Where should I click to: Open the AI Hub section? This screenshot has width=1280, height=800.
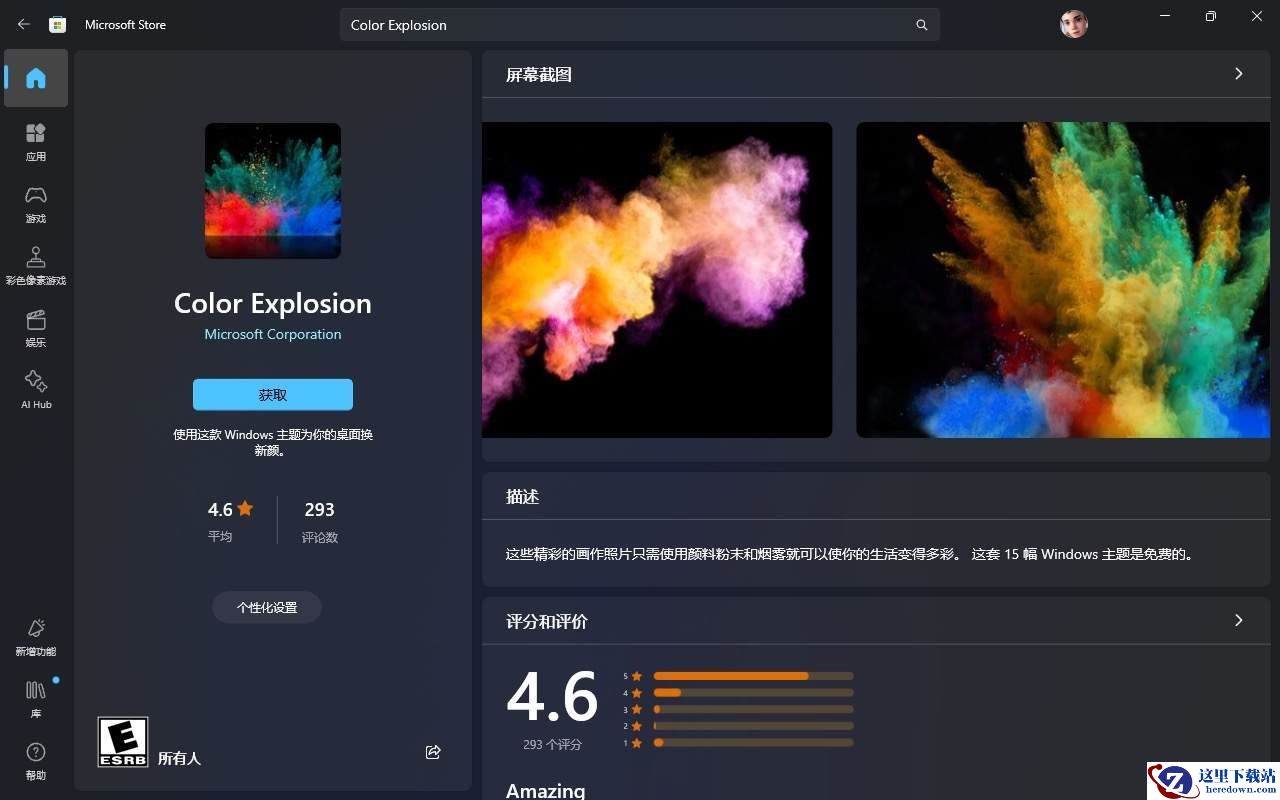[x=36, y=390]
